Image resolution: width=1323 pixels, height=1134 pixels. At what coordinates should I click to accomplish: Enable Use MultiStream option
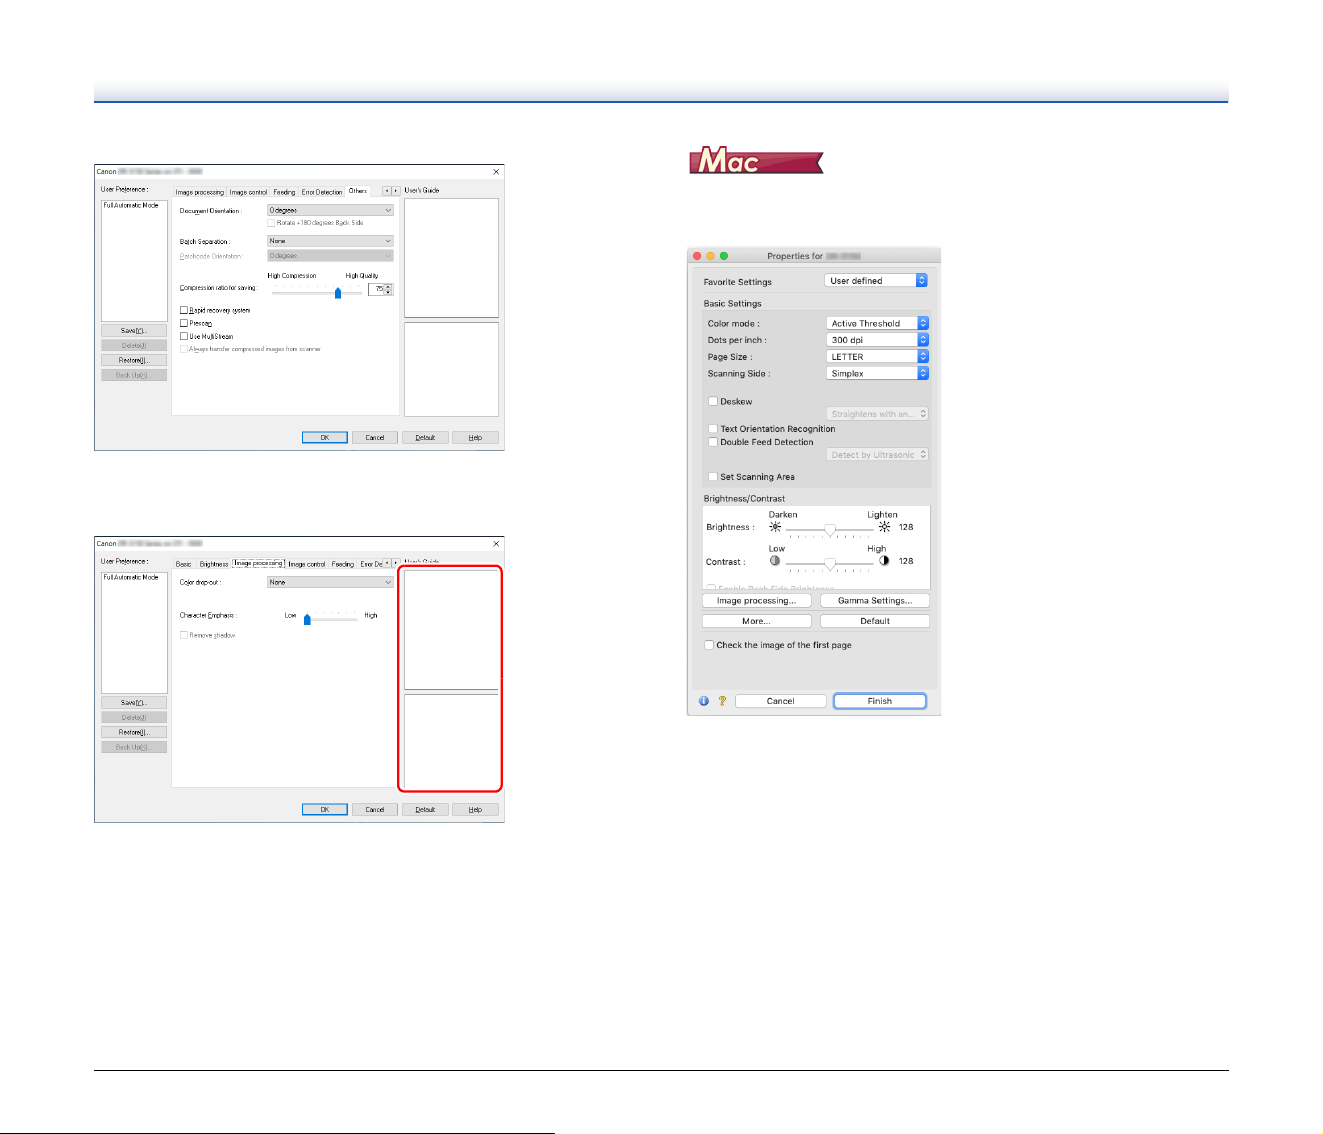[184, 337]
